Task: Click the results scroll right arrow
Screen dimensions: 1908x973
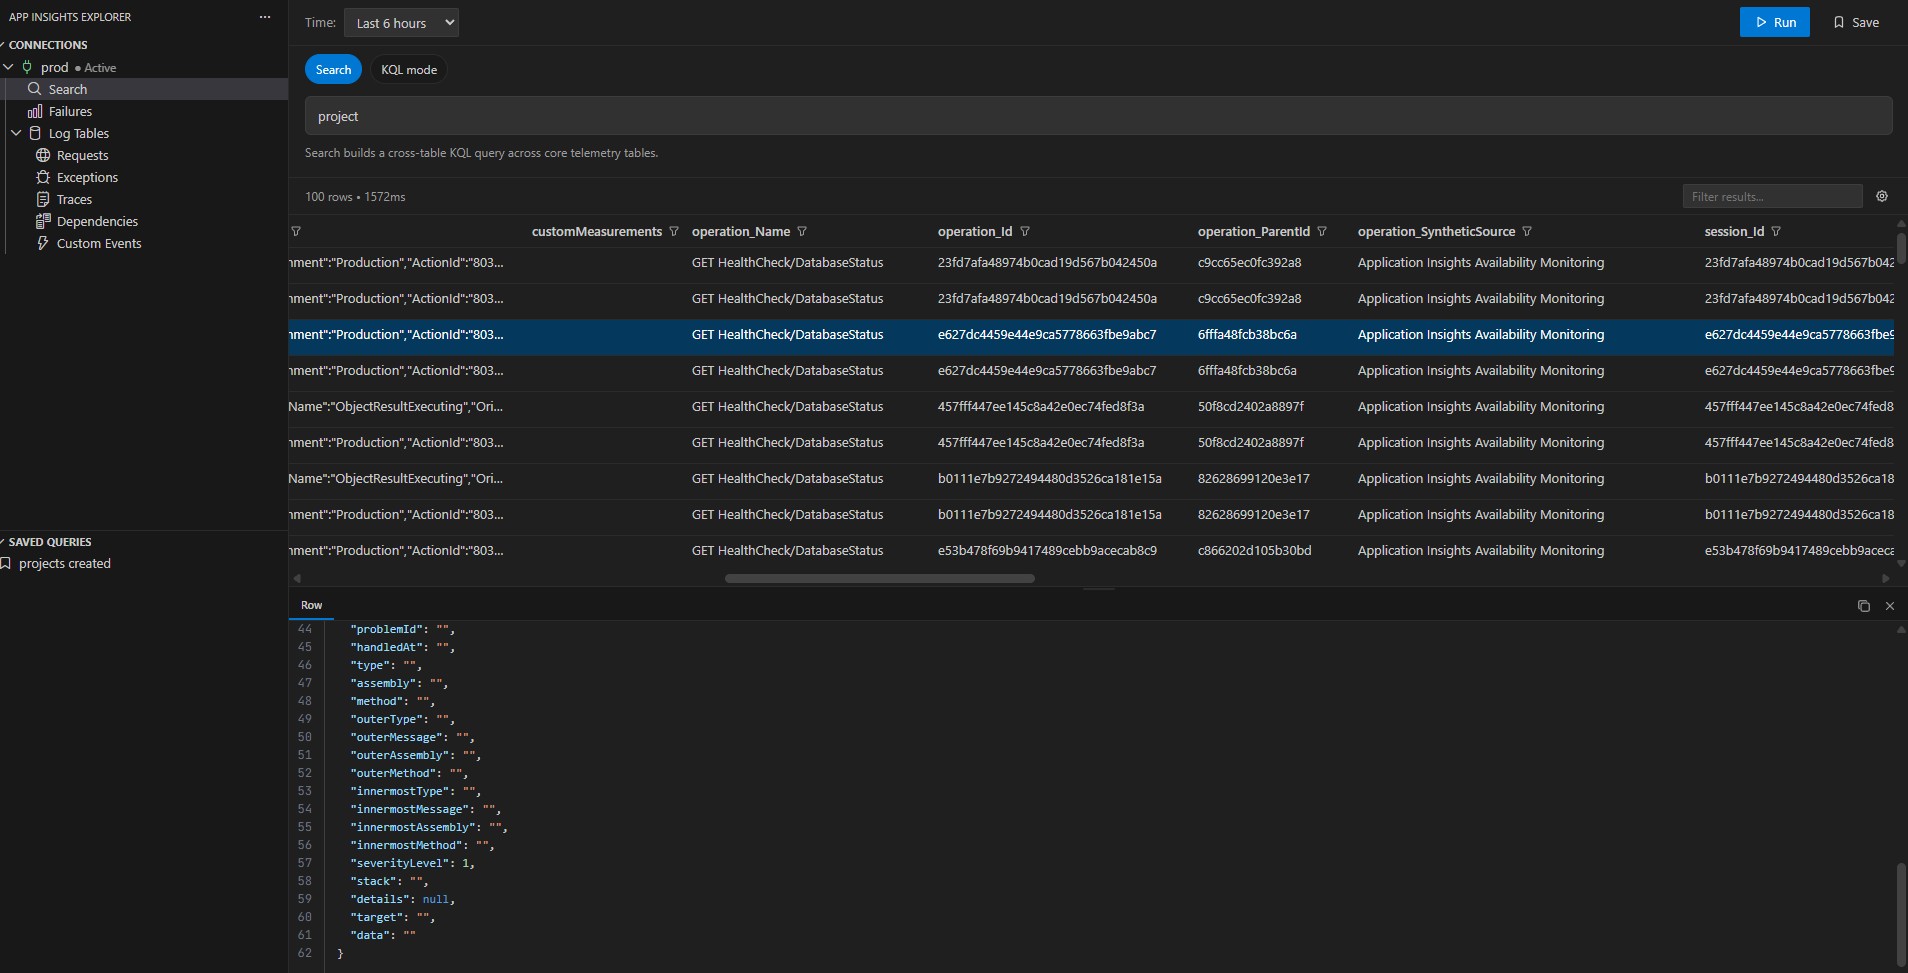Action: tap(1886, 578)
